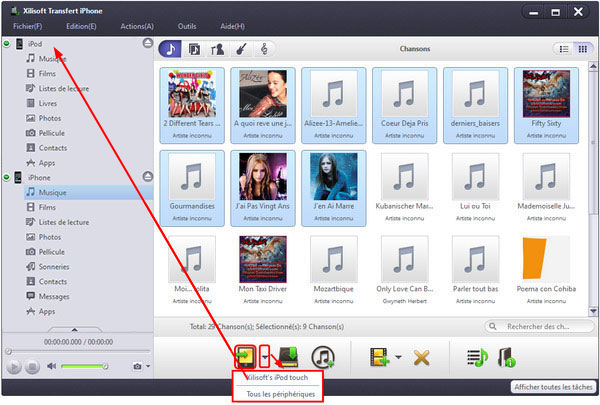Open the add files dropdown arrow

[x=398, y=357]
